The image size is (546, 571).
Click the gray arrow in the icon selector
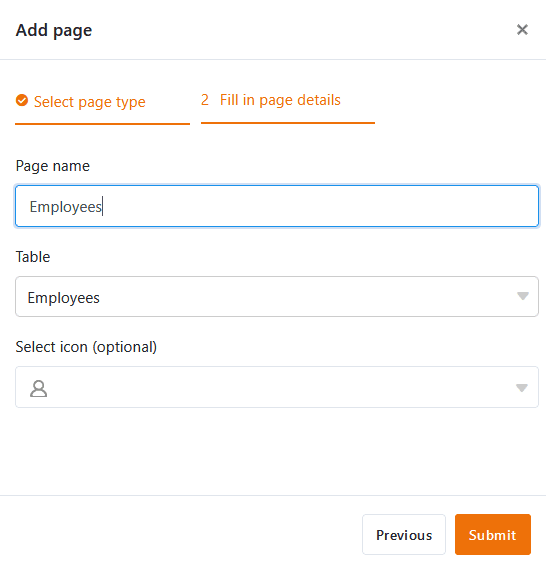pyautogui.click(x=522, y=388)
